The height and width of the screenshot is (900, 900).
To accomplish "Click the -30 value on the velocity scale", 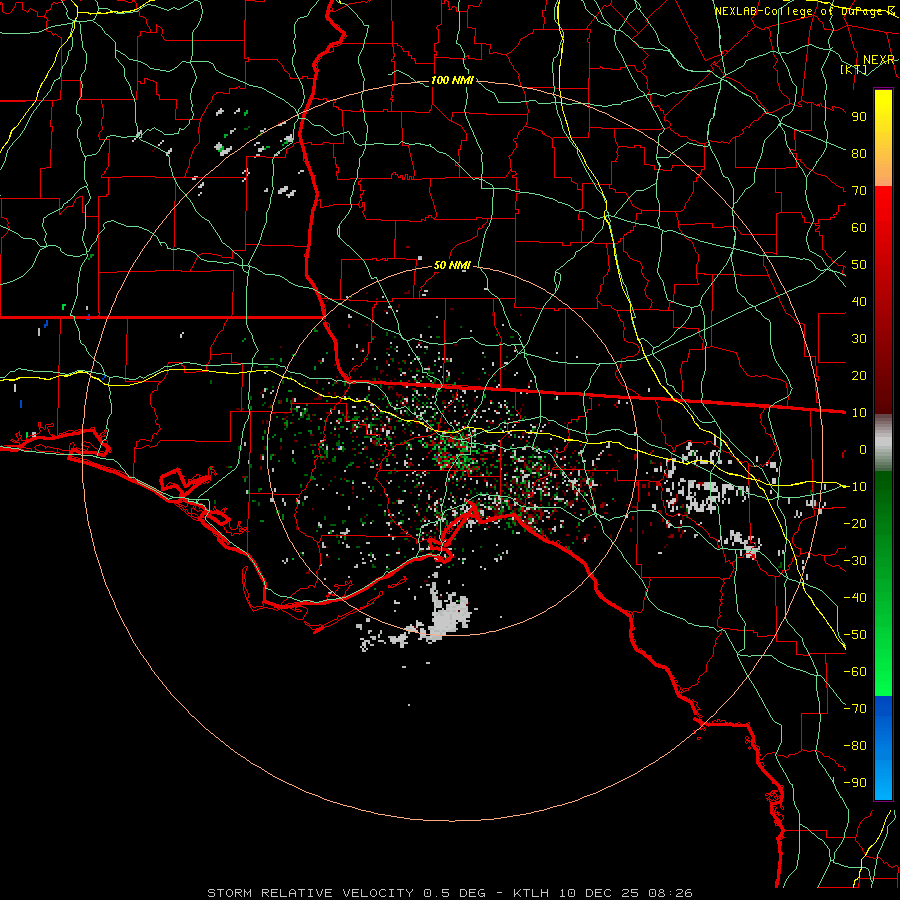I will [x=855, y=560].
